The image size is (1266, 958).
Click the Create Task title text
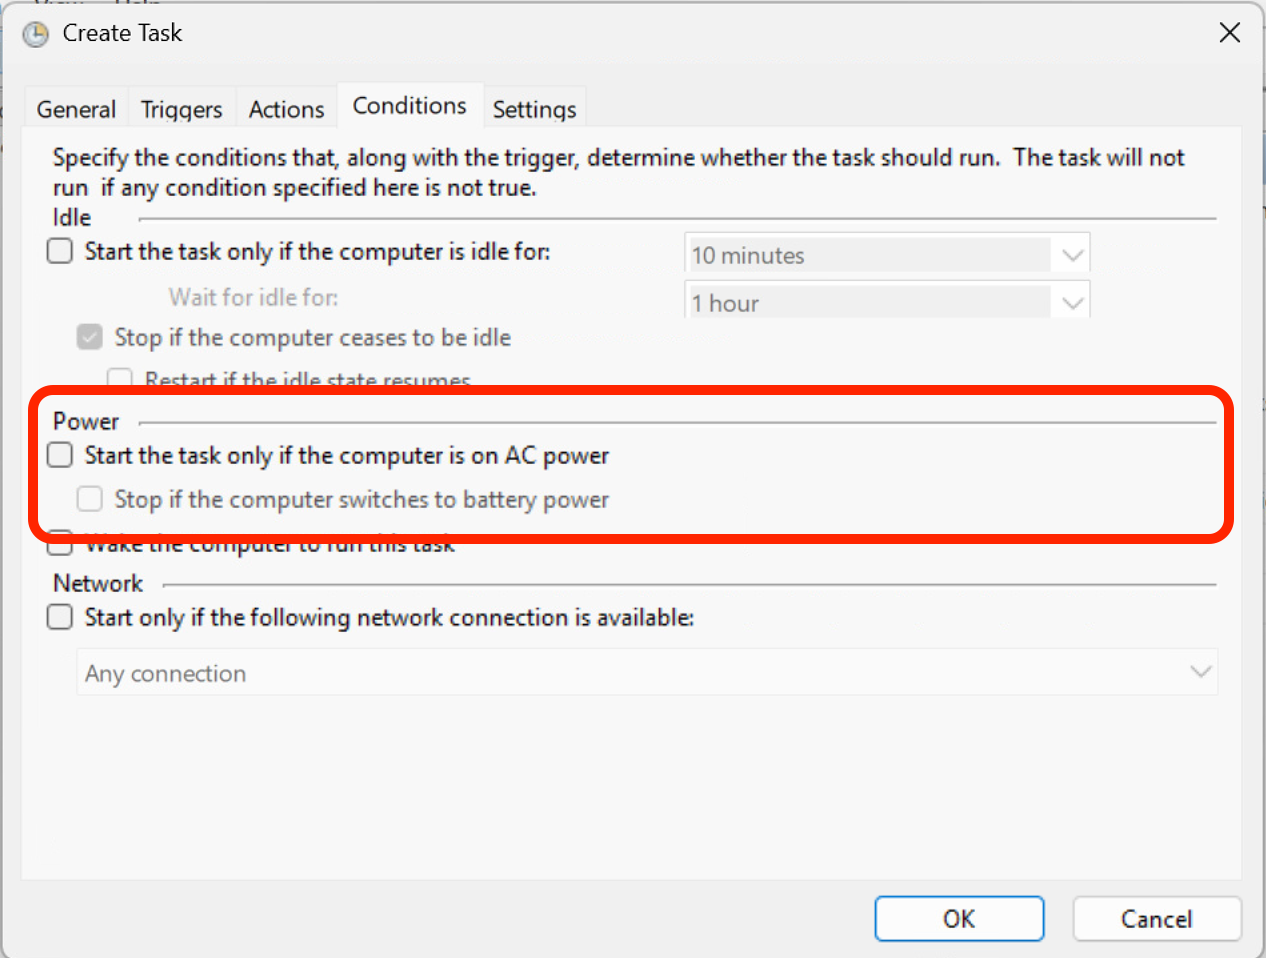tap(122, 33)
